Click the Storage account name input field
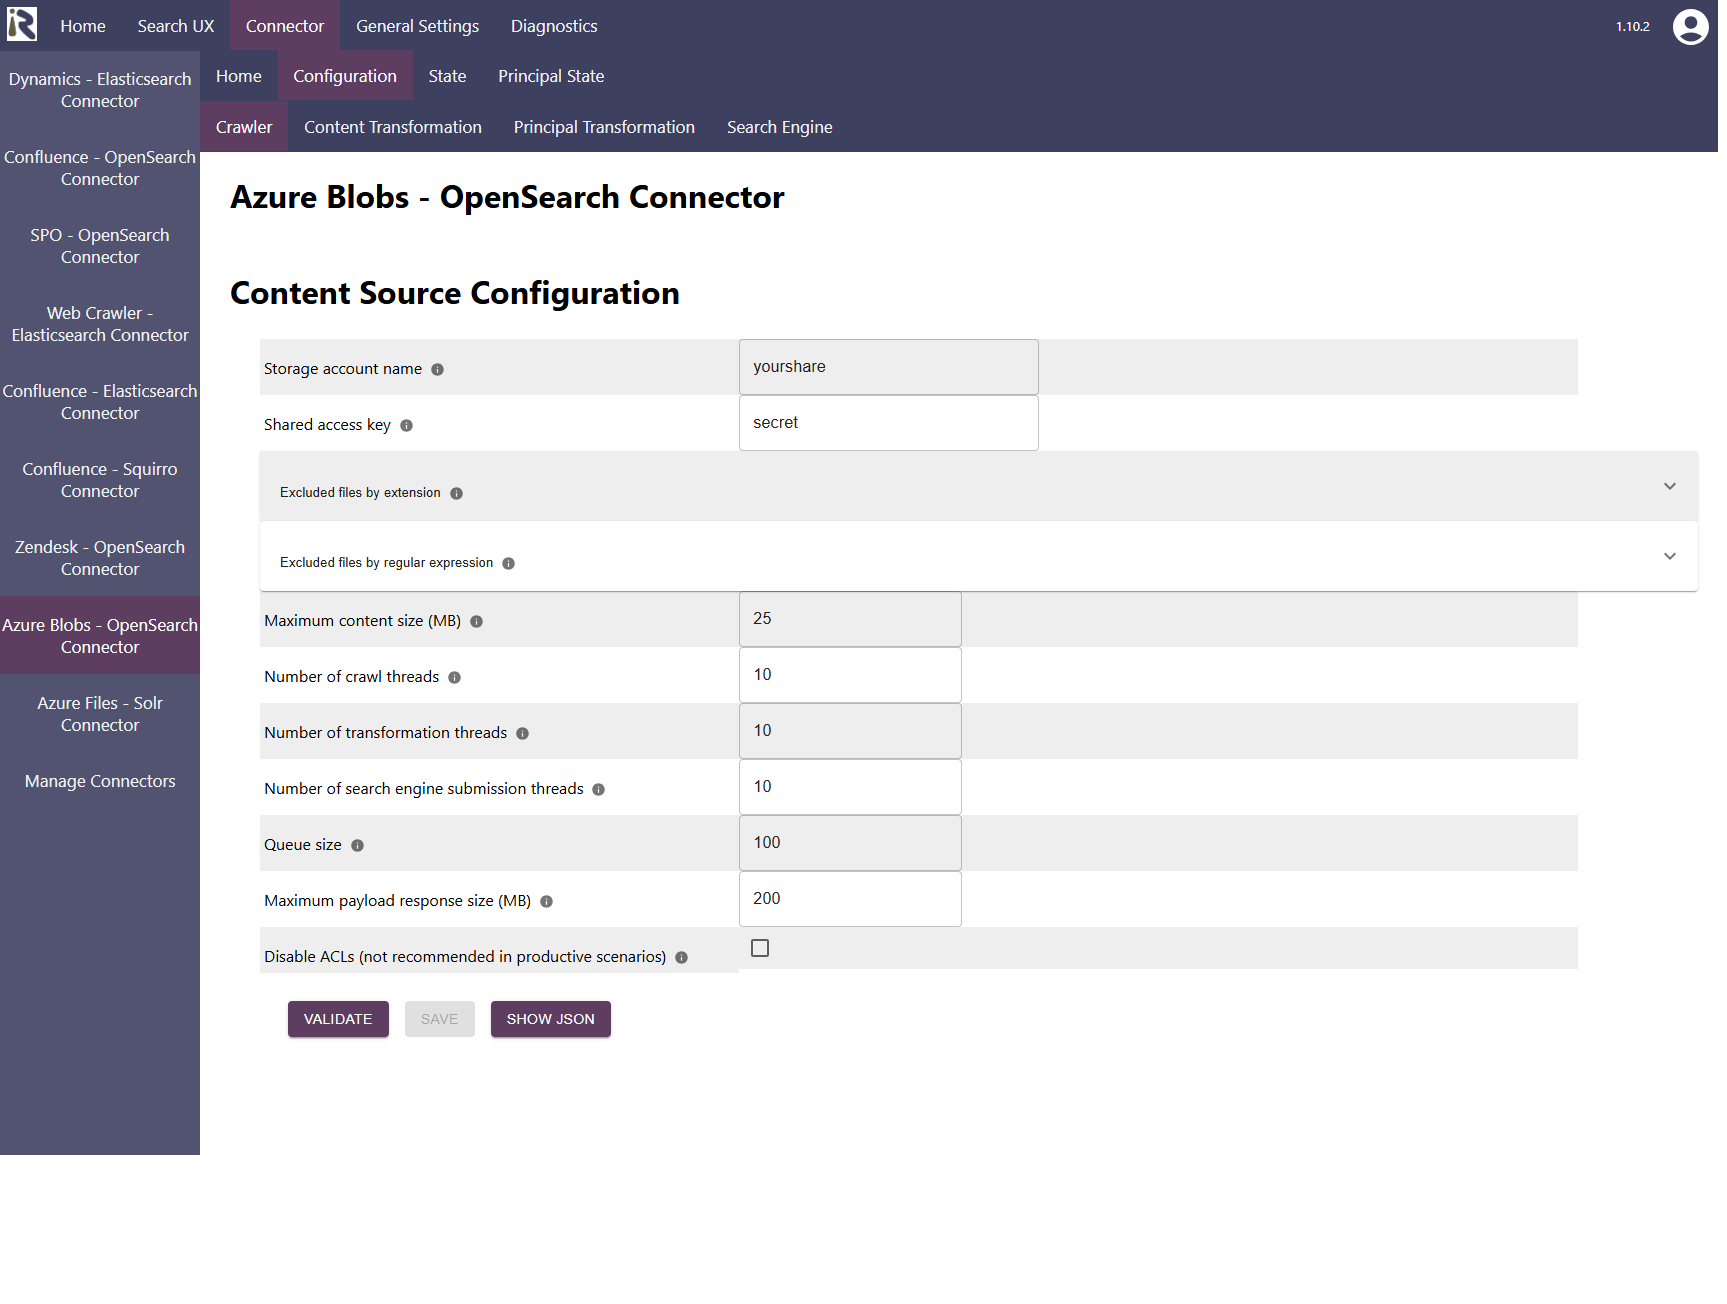This screenshot has width=1727, height=1304. 888,367
